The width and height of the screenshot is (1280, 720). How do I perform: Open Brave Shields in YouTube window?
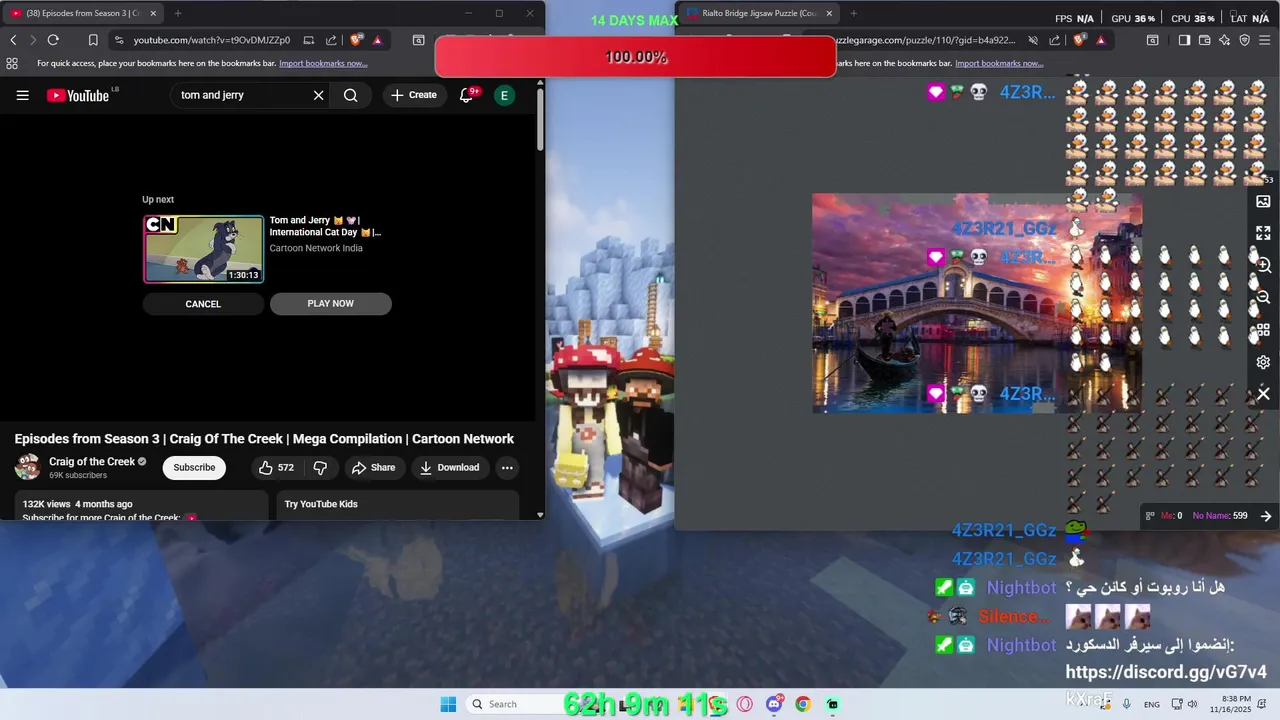356,40
